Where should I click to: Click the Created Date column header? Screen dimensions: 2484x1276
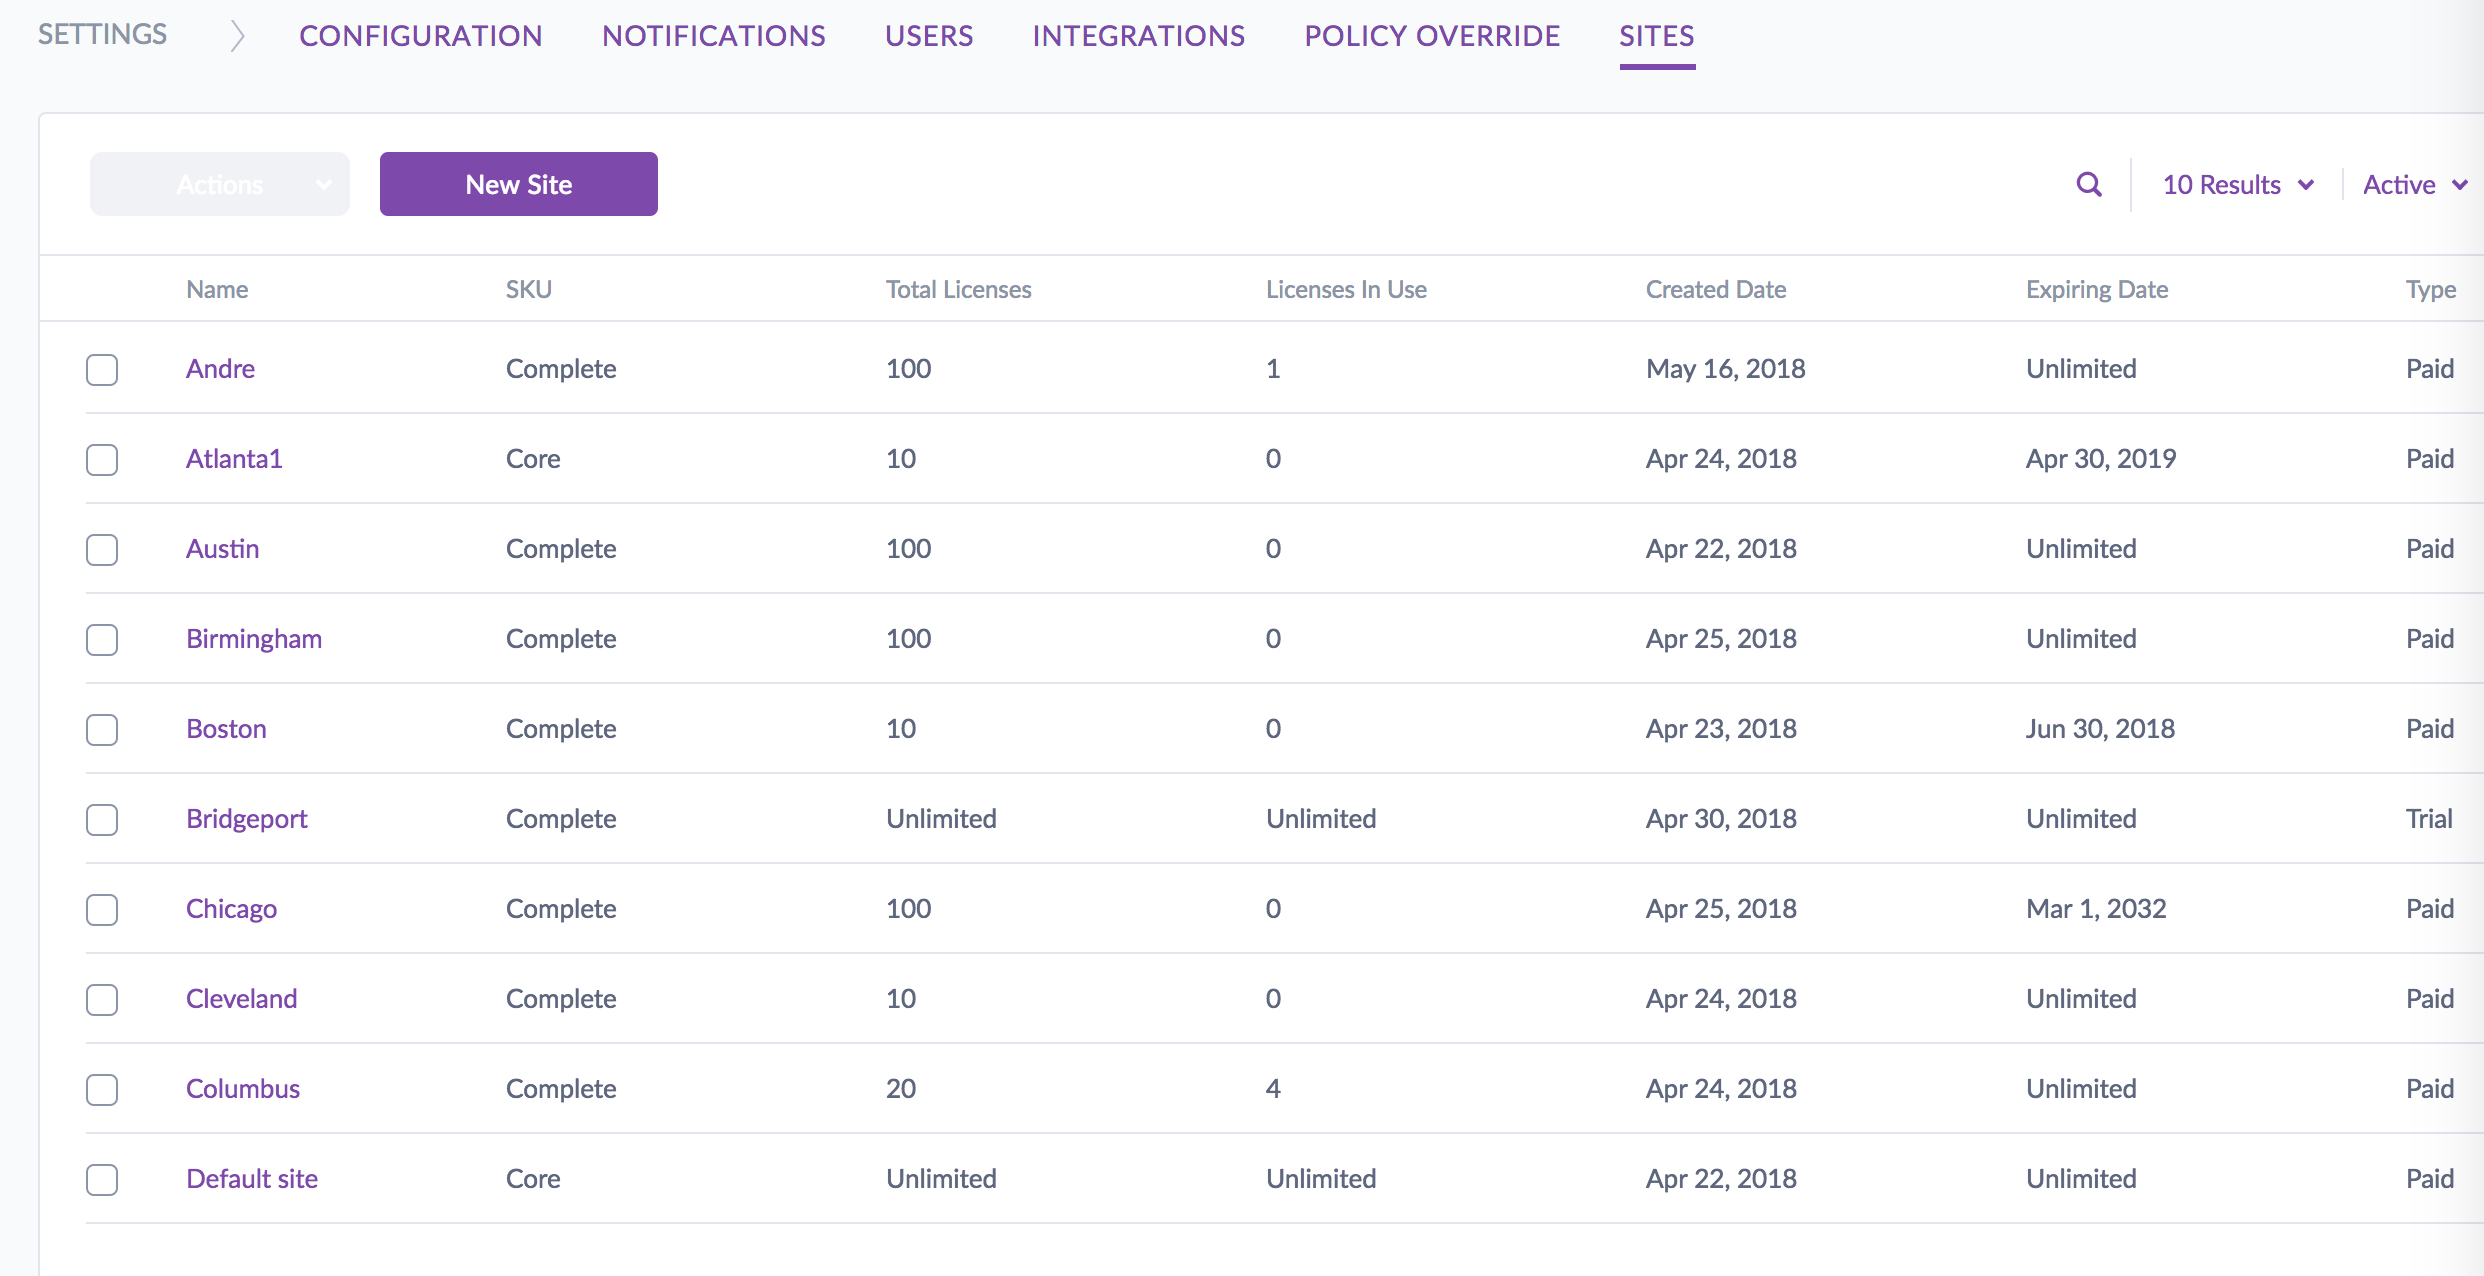[x=1715, y=290]
